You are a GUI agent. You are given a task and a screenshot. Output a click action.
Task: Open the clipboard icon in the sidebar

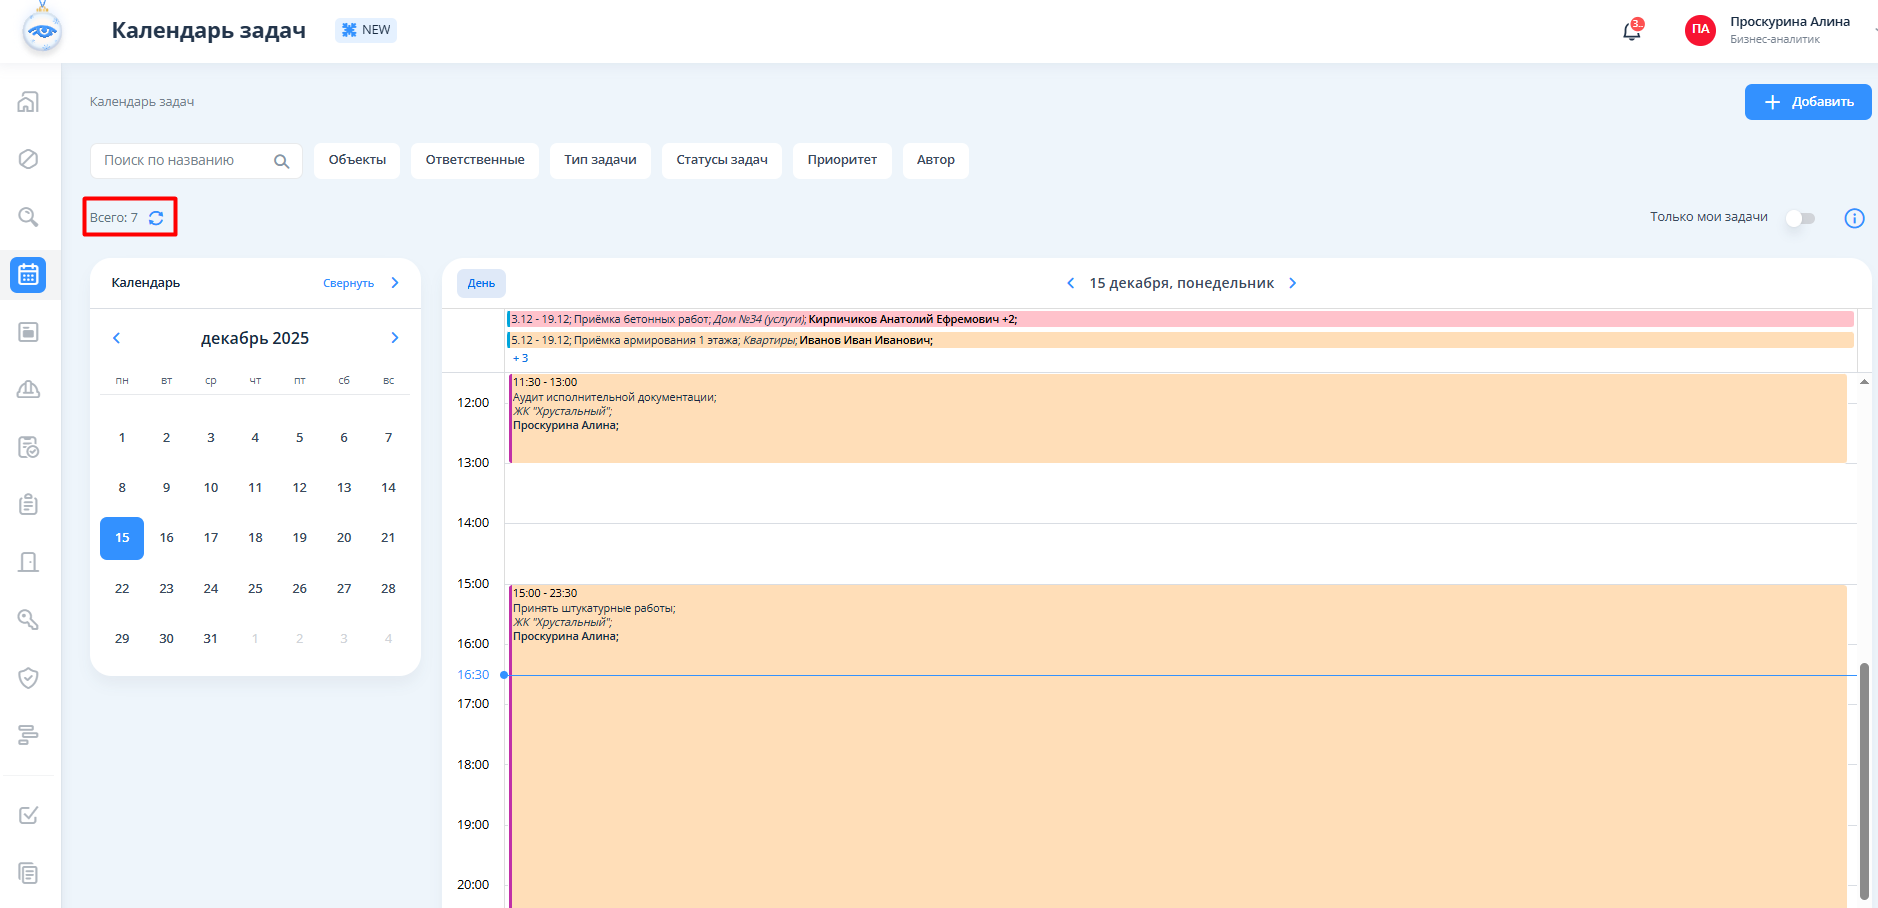coord(28,504)
